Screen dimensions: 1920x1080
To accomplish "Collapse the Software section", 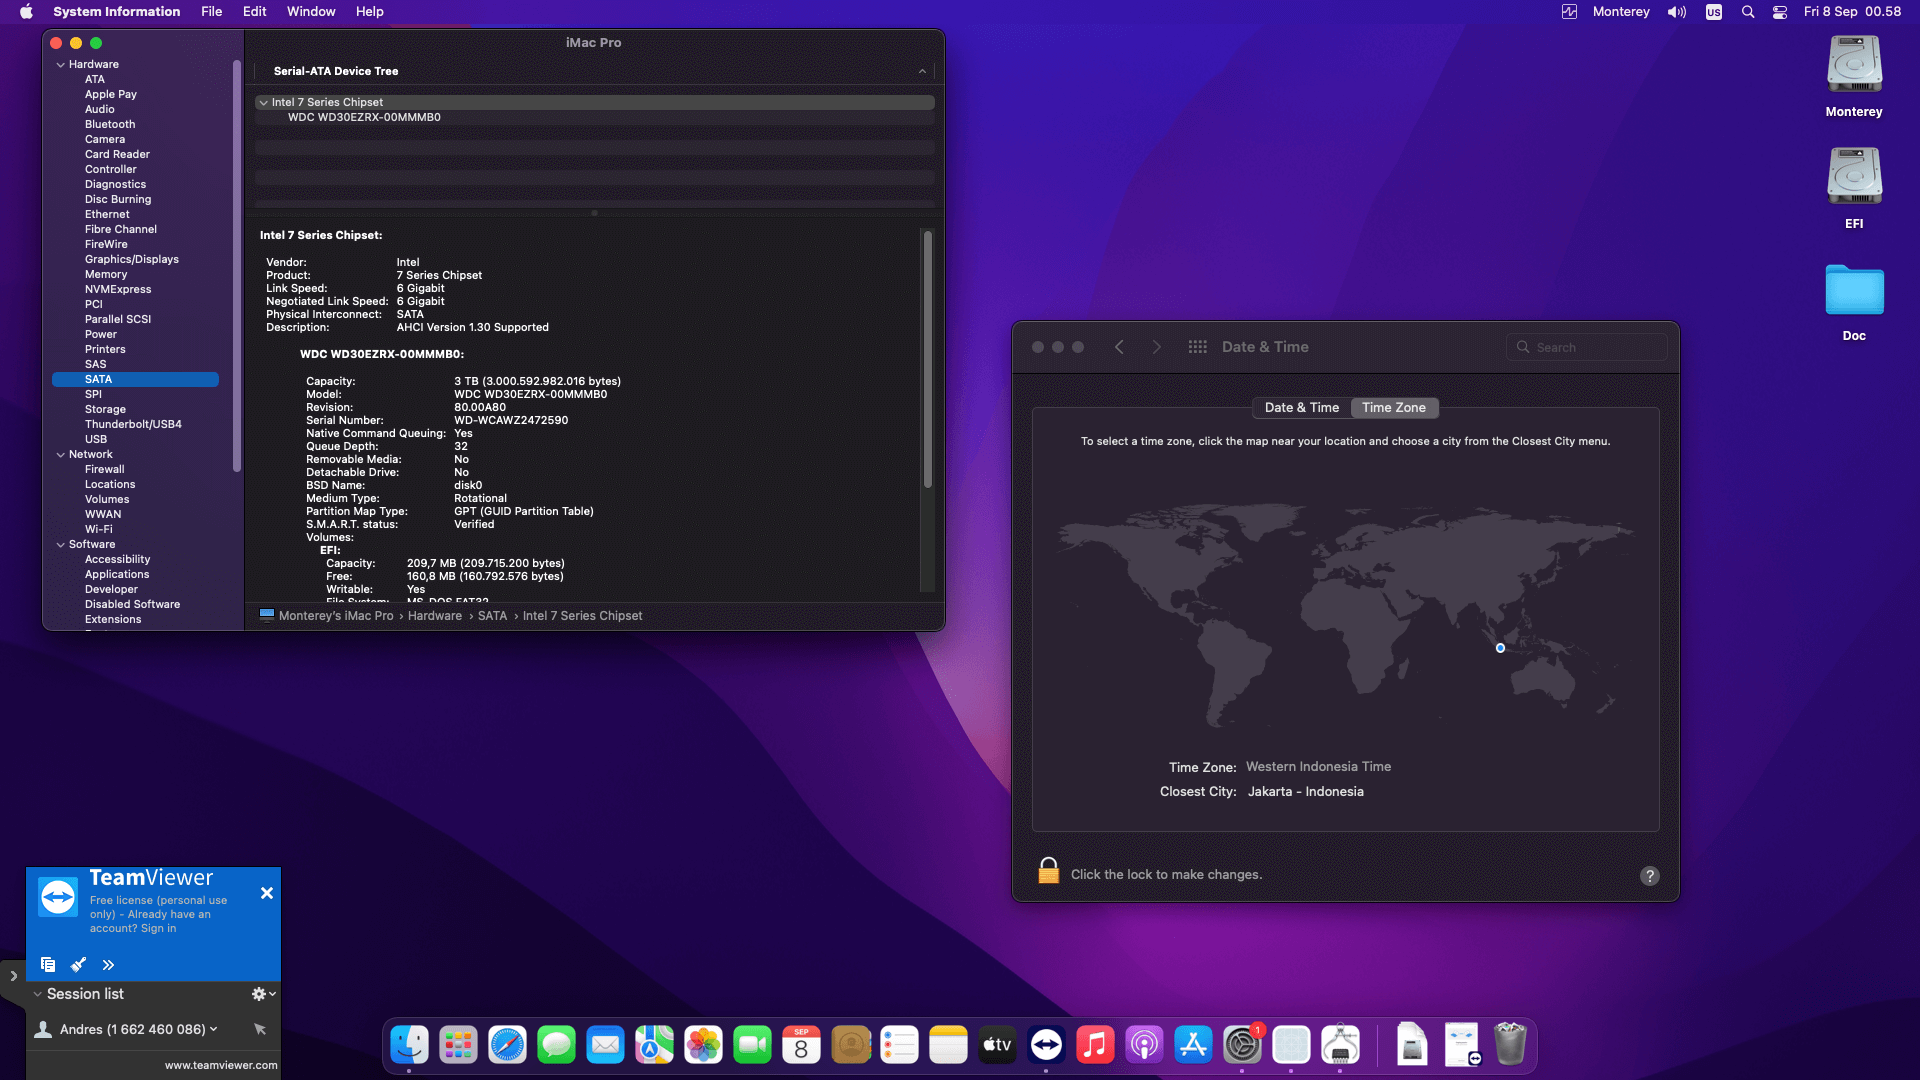I will [x=61, y=545].
